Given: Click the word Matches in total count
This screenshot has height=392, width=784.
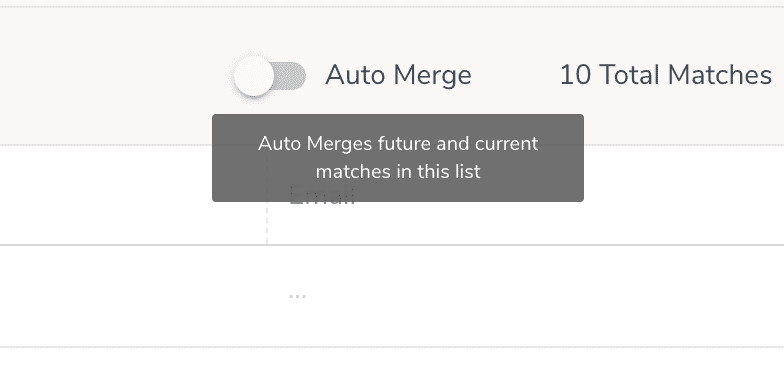Looking at the screenshot, I should coord(720,76).
